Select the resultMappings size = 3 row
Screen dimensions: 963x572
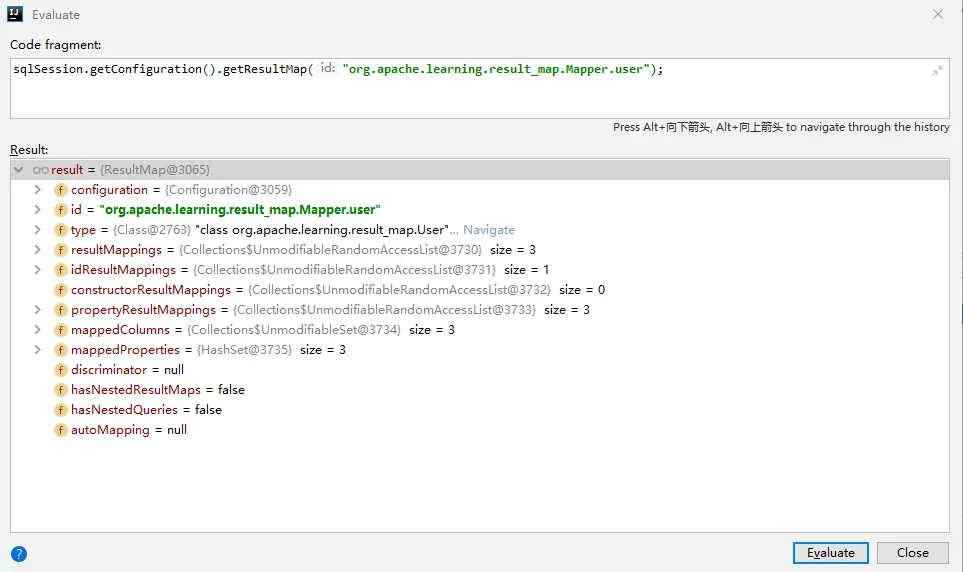pyautogui.click(x=480, y=249)
